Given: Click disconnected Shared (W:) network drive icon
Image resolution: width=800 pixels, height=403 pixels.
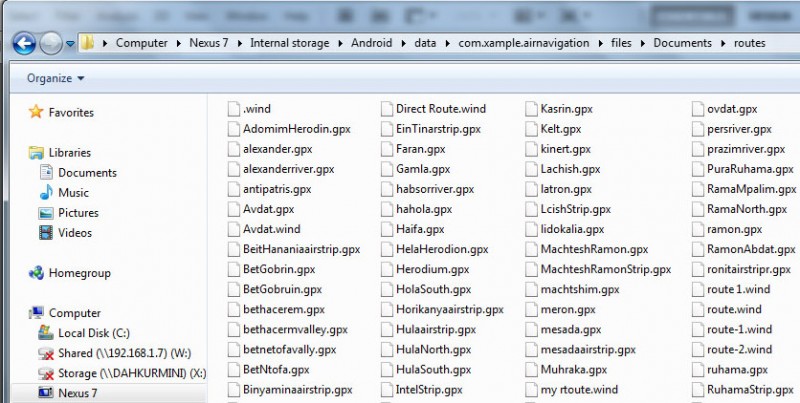Looking at the screenshot, I should click(x=46, y=353).
